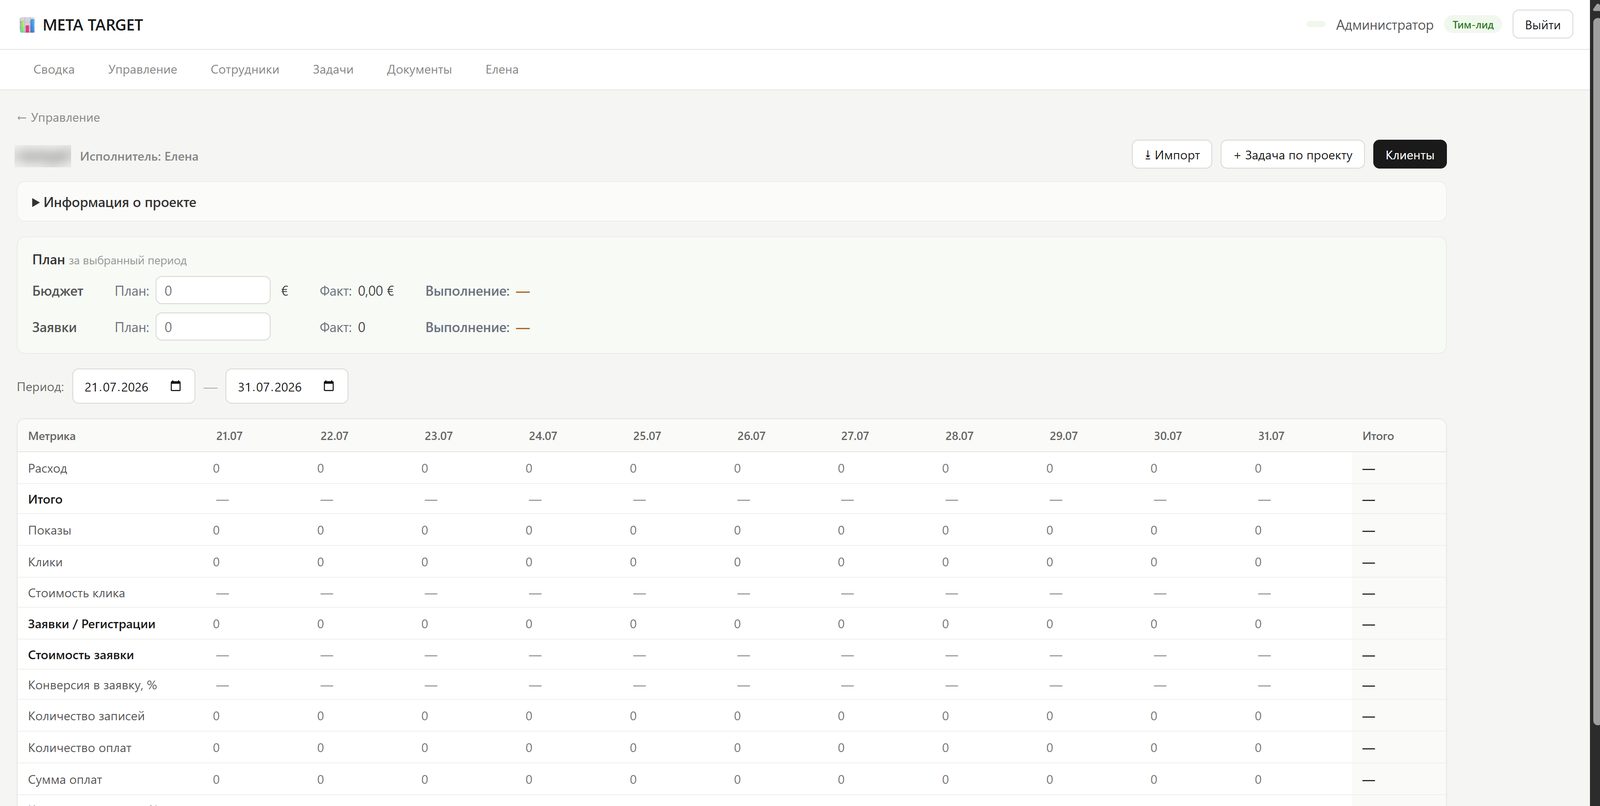Click the Импорт download button
The width and height of the screenshot is (1600, 806).
(x=1172, y=154)
